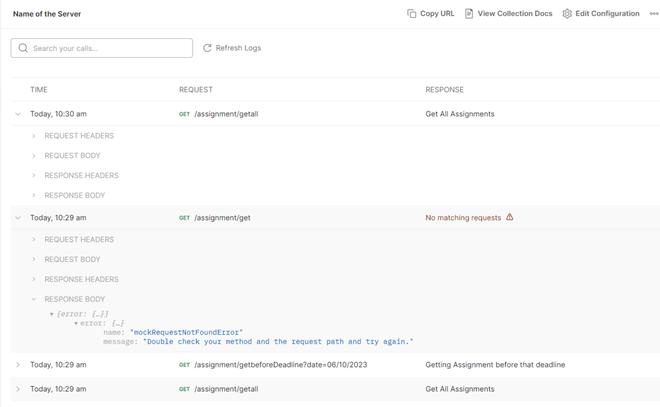The height and width of the screenshot is (407, 660).
Task: Click the View Collection Docs document icon
Action: point(469,14)
